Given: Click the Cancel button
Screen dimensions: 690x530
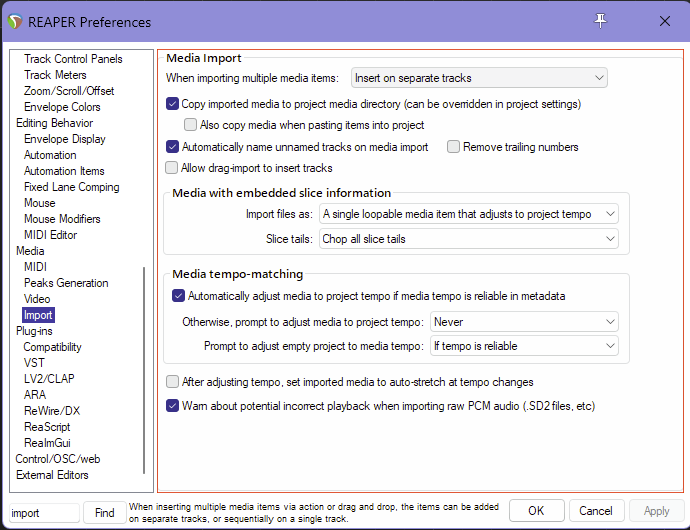Looking at the screenshot, I should [x=596, y=511].
